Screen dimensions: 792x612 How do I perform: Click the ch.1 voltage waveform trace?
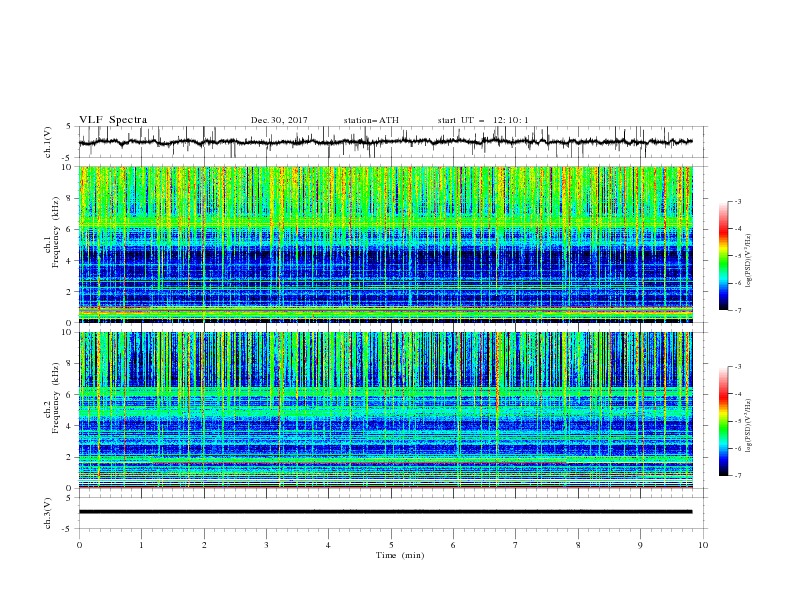coord(385,142)
